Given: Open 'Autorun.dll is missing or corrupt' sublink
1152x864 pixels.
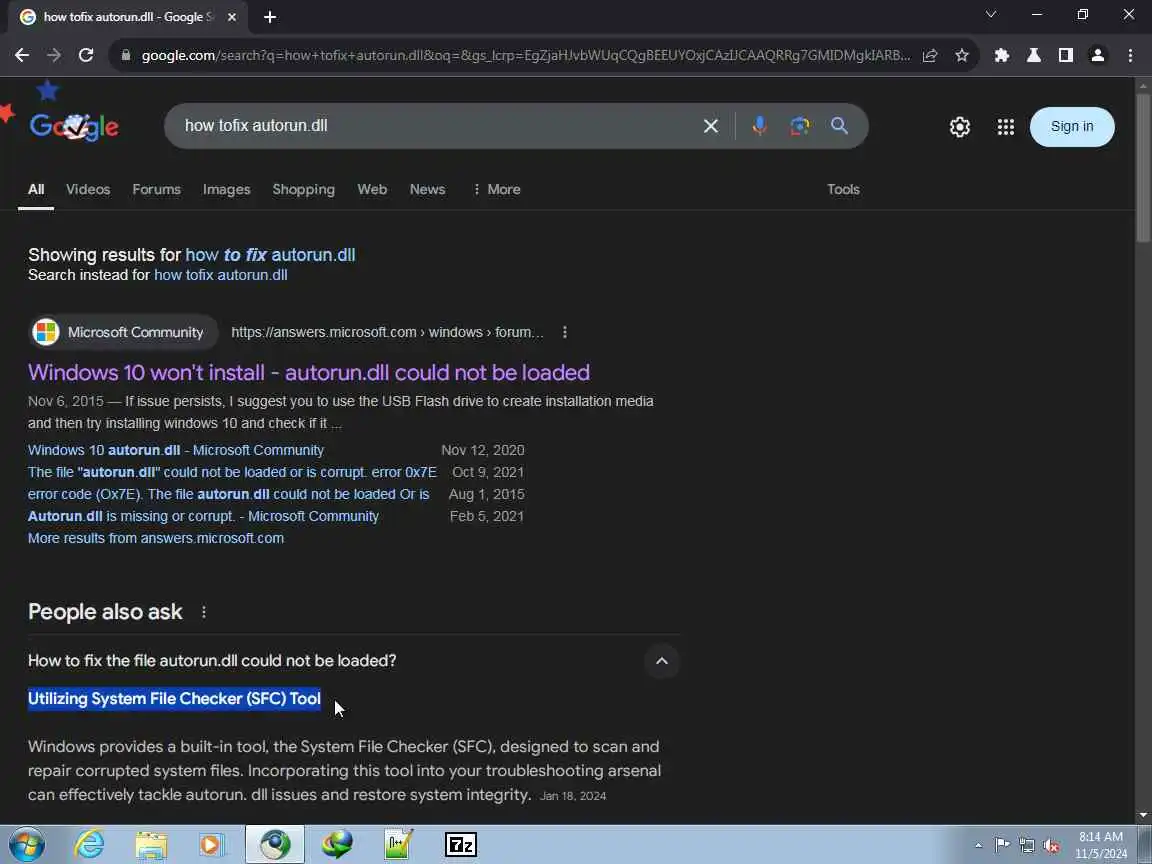Looking at the screenshot, I should 204,516.
